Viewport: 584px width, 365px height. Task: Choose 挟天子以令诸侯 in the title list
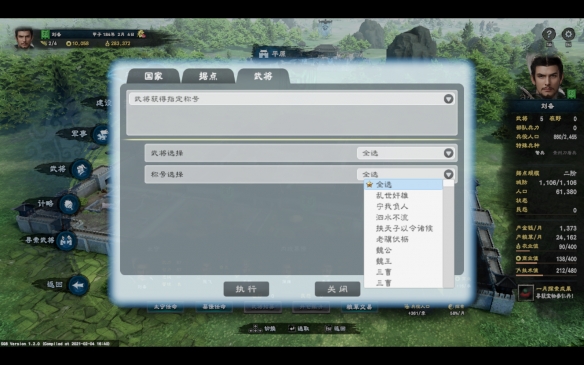pyautogui.click(x=403, y=228)
